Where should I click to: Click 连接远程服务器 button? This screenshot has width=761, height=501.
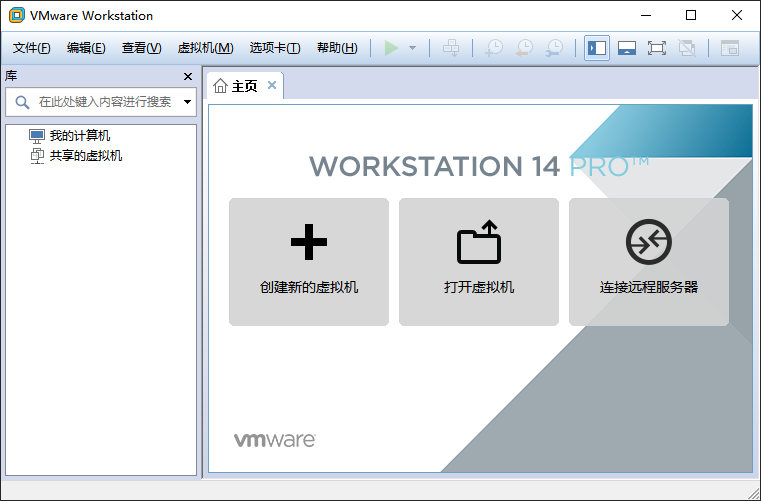(x=649, y=262)
